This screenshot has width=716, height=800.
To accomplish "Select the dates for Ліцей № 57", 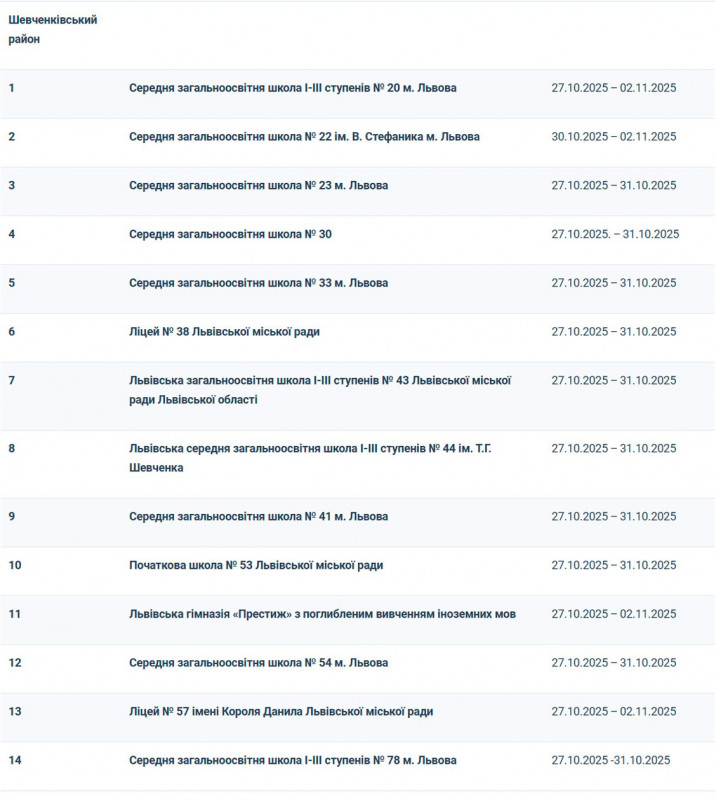I will 613,712.
